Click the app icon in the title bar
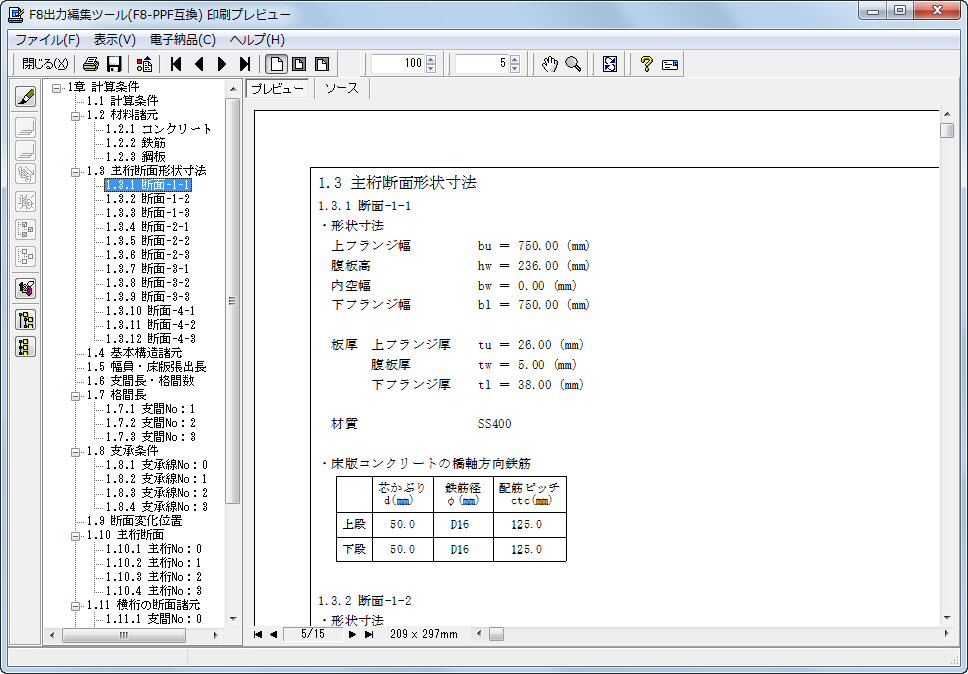968x674 pixels. coord(15,14)
